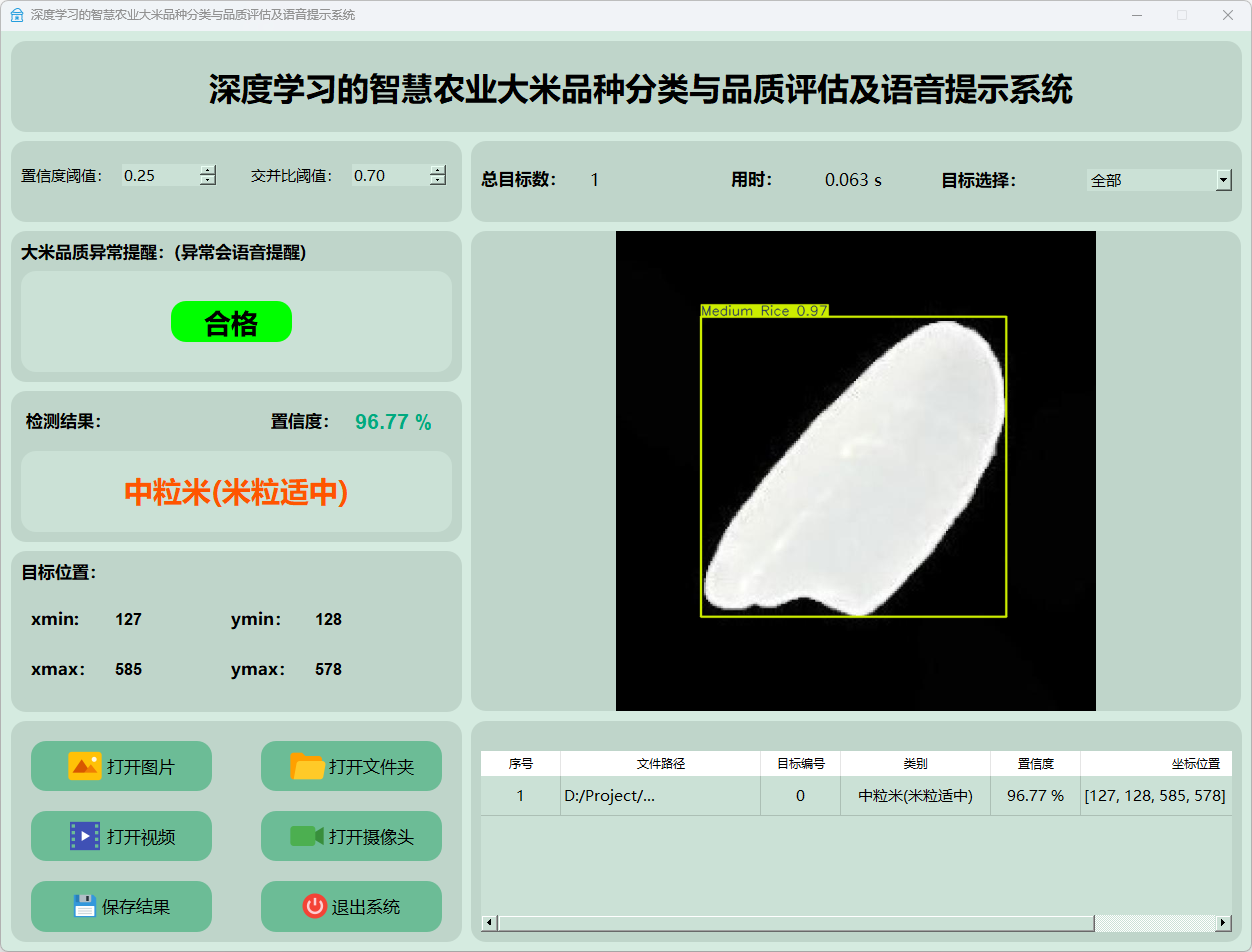1252x952 pixels.
Task: Increase the 置信度阈值 value with up arrow
Action: coord(207,170)
